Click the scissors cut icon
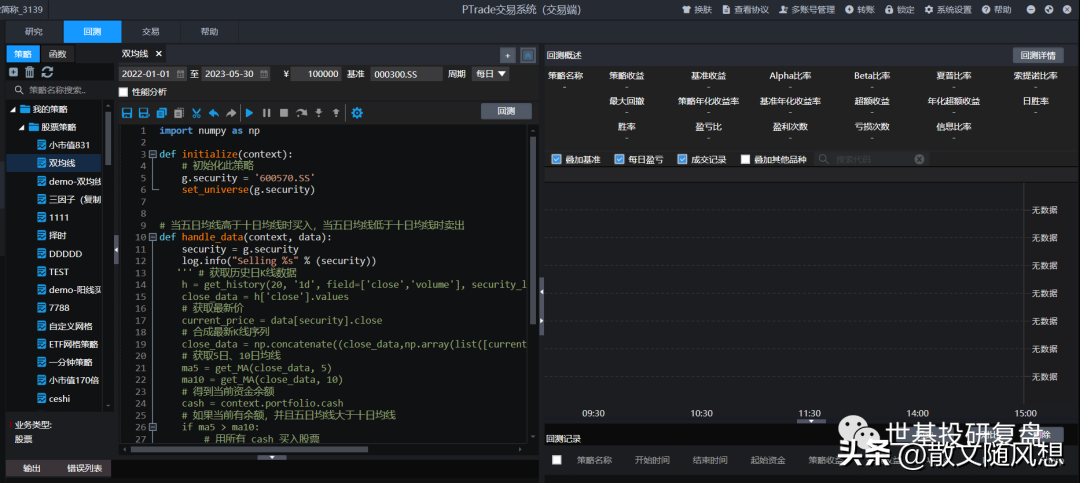The image size is (1080, 483). click(196, 113)
